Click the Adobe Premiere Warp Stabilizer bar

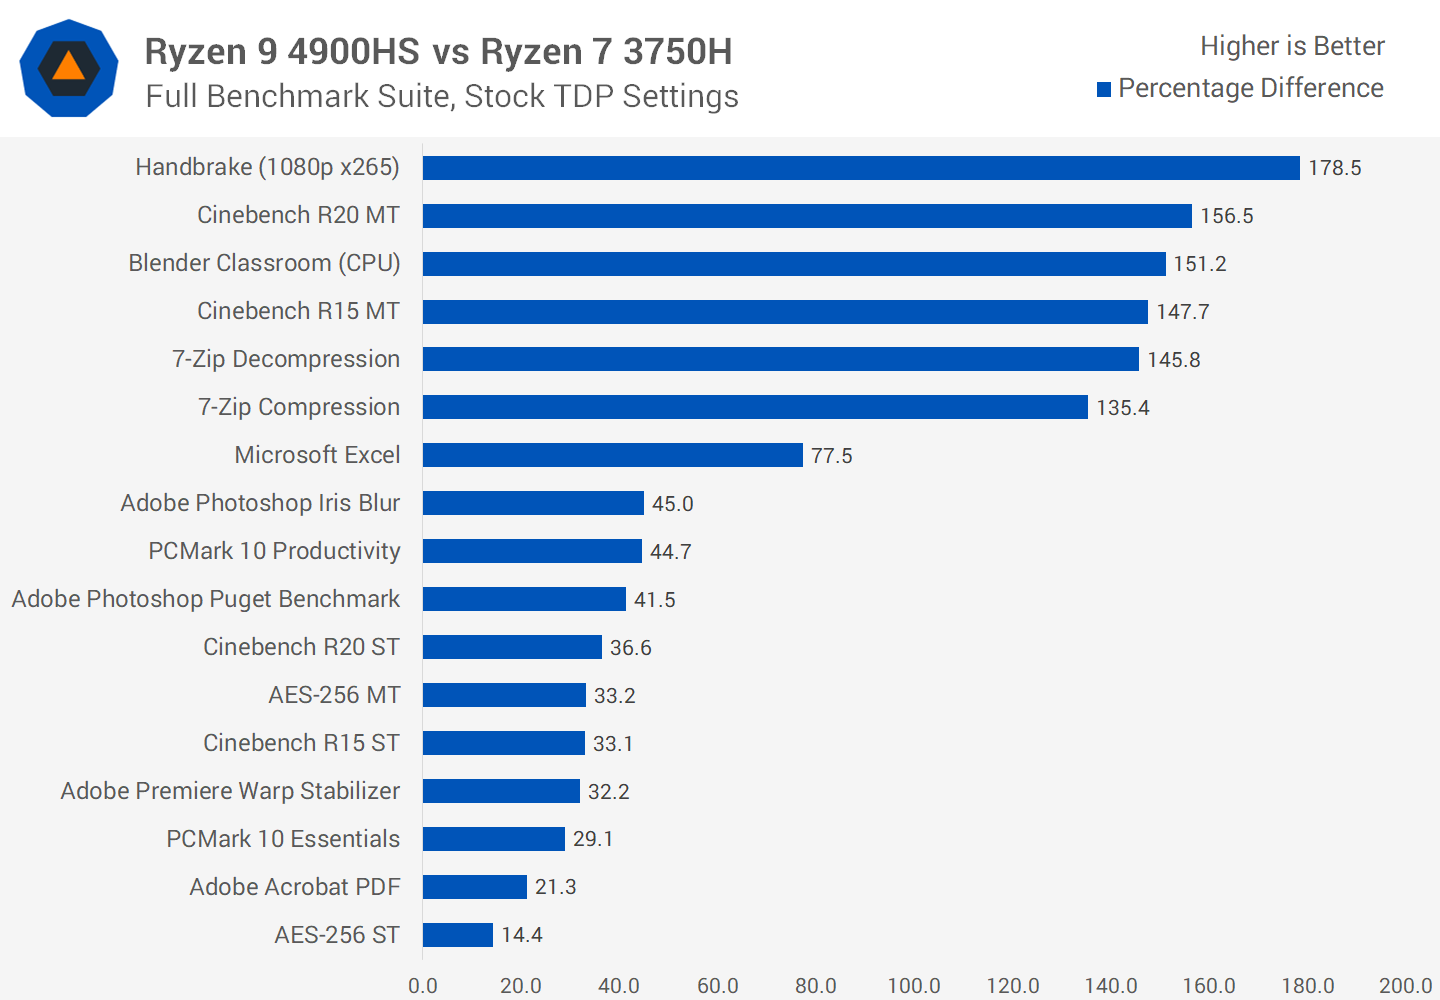pyautogui.click(x=501, y=791)
